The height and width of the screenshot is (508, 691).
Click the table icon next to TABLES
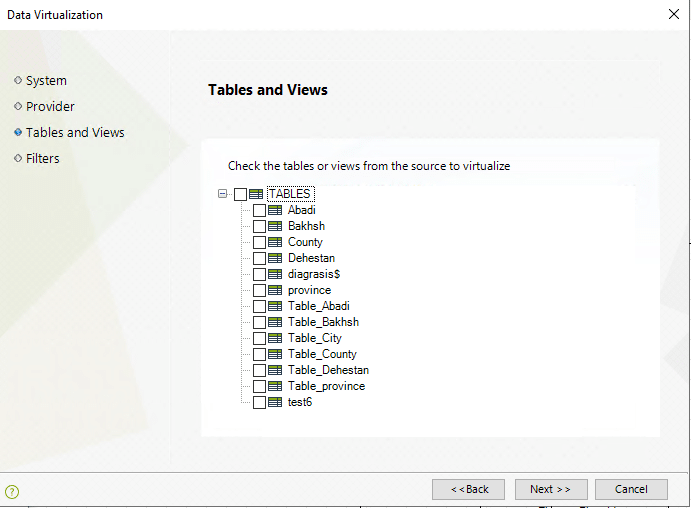tap(256, 194)
